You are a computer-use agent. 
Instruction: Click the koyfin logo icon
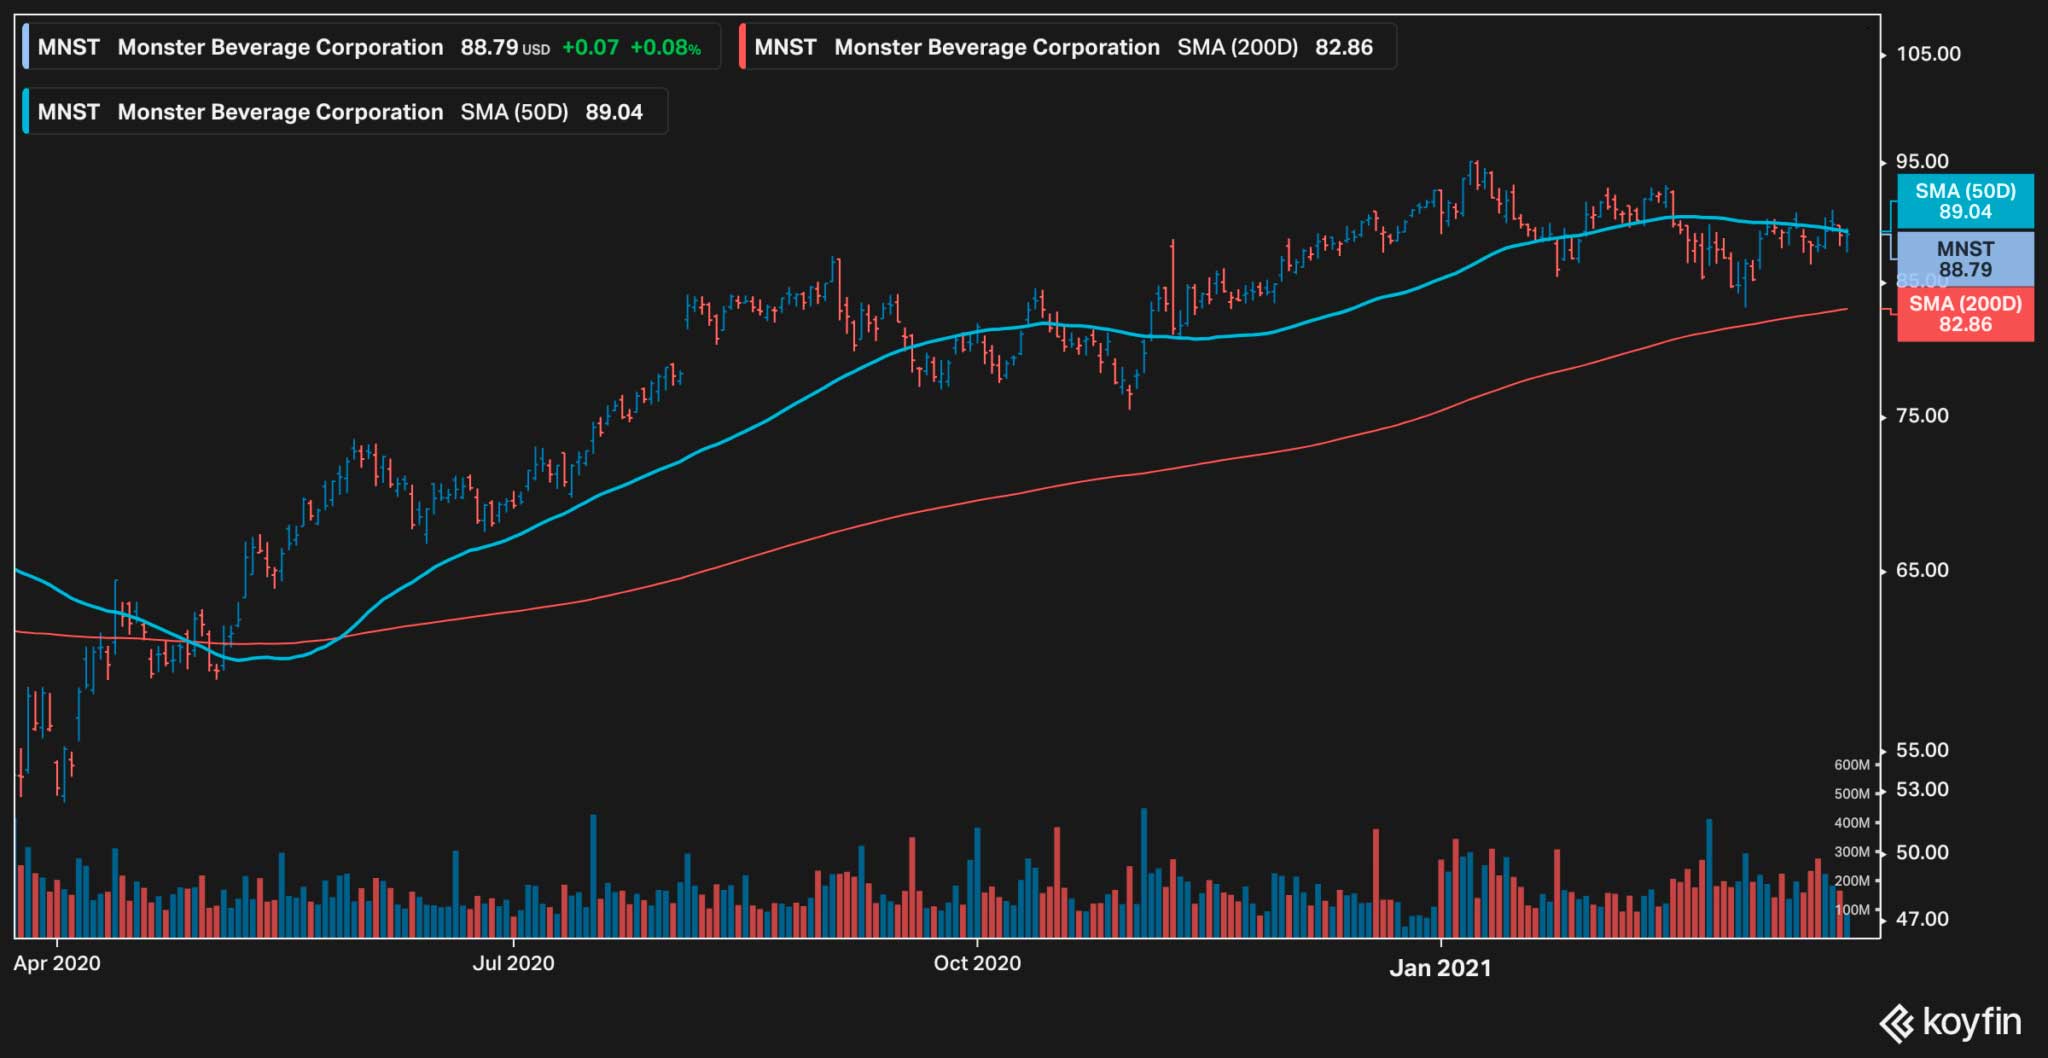pos(1896,1024)
